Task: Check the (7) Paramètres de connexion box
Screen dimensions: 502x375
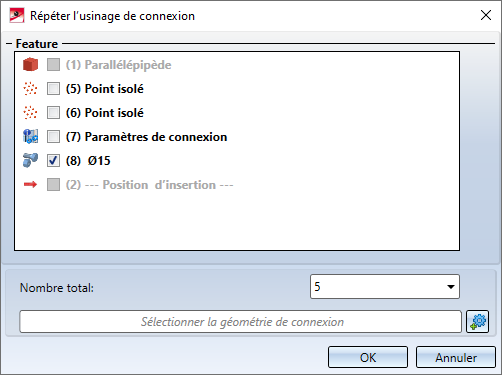Action: (53, 137)
